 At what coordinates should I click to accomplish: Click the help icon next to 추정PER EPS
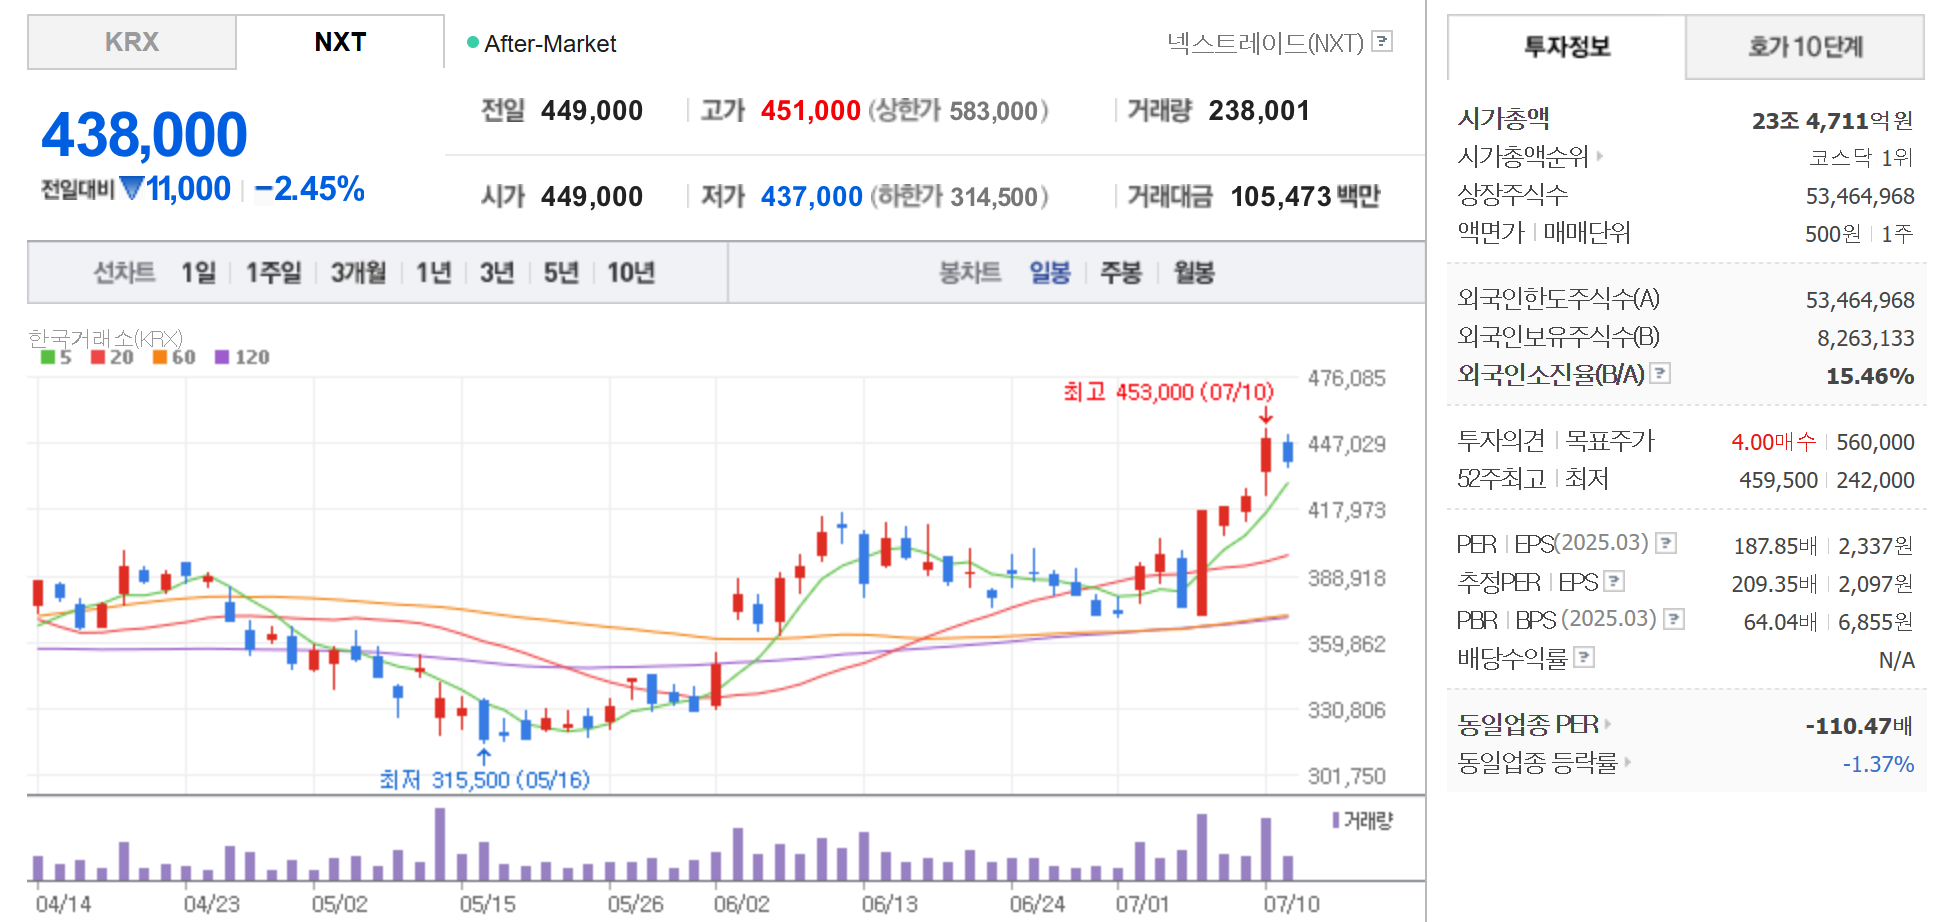click(1614, 581)
